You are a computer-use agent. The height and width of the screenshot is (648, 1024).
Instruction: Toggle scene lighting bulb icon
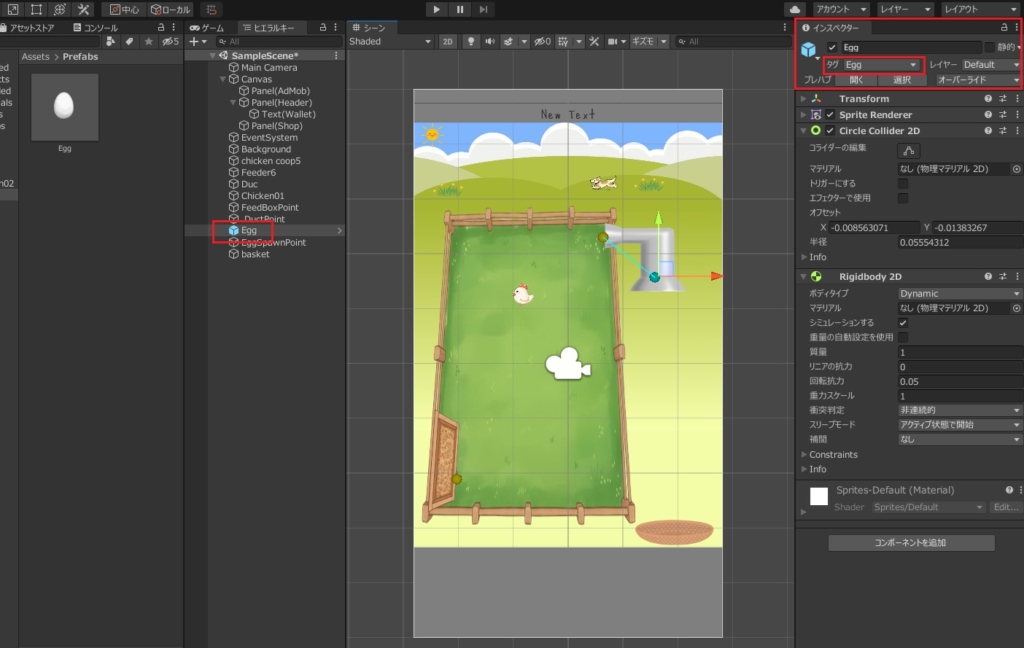[x=470, y=41]
